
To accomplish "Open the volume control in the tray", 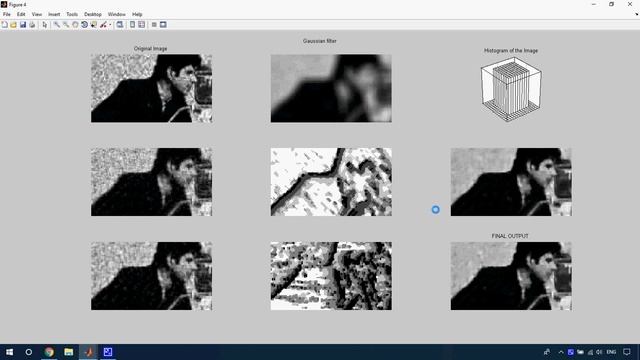I will [x=599, y=352].
